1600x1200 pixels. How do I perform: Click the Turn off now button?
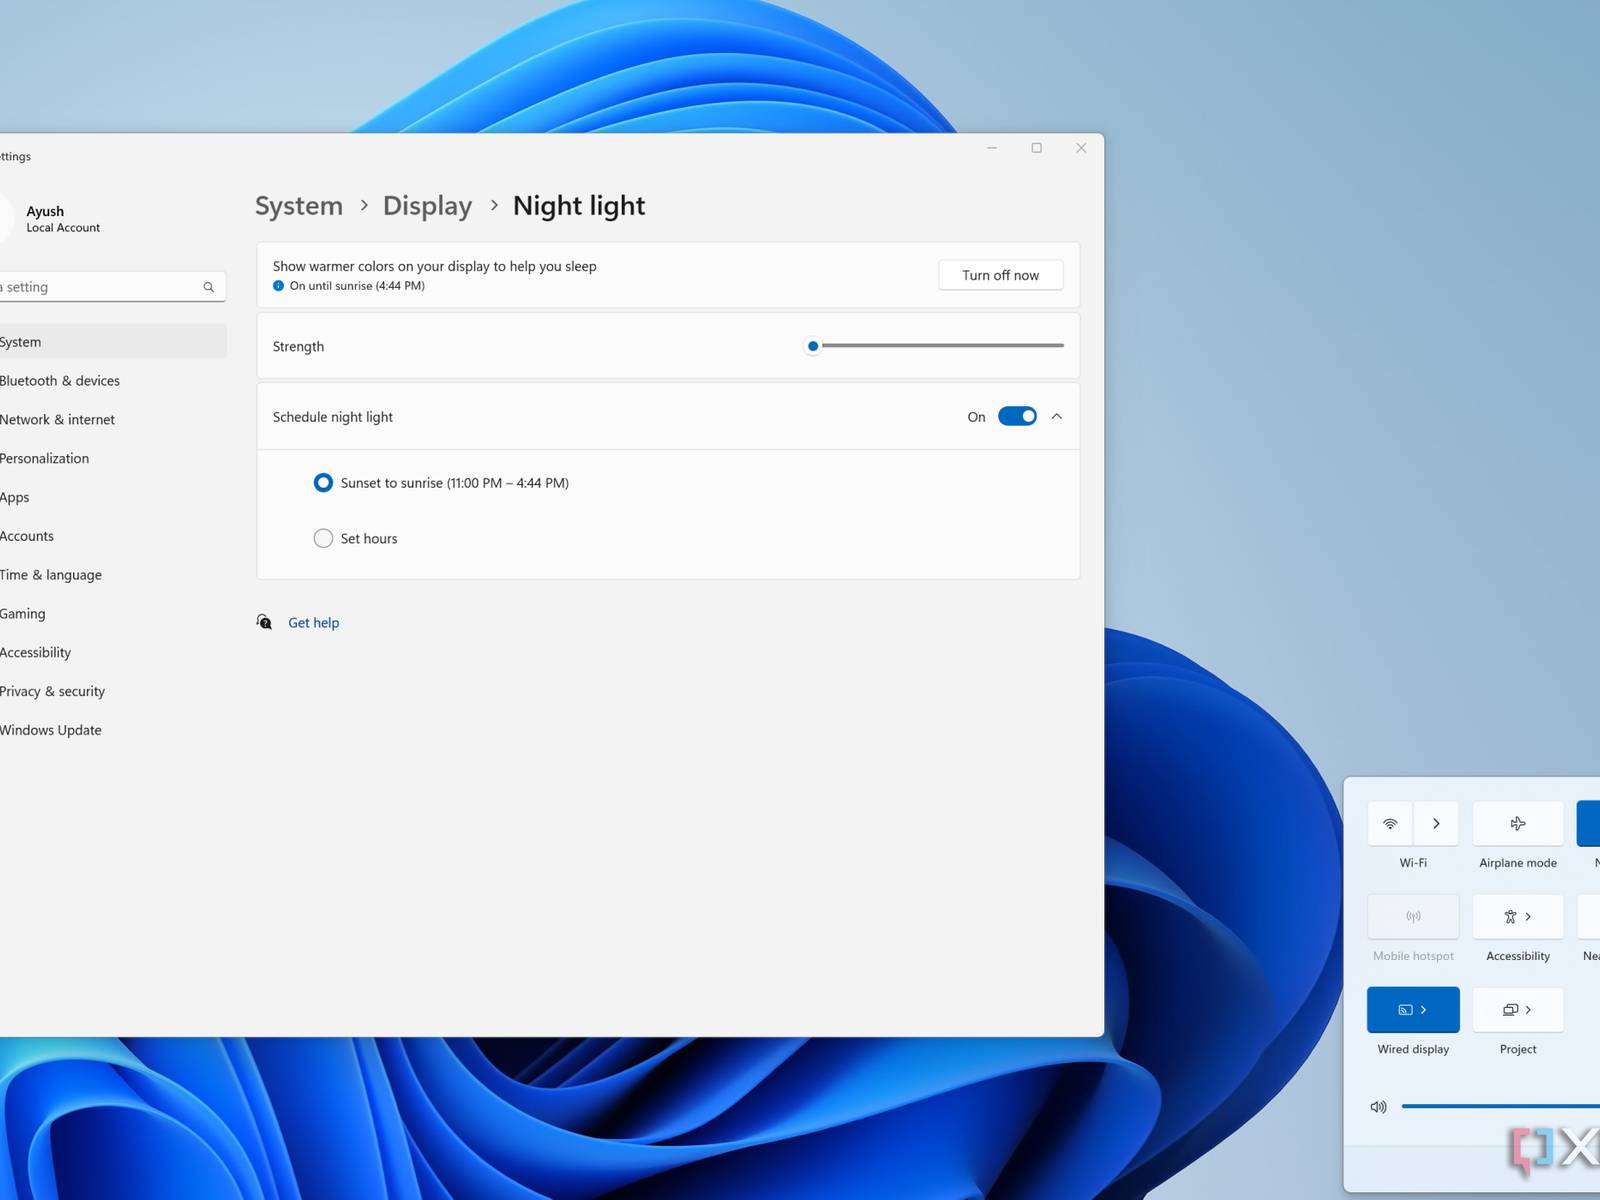click(x=1000, y=275)
